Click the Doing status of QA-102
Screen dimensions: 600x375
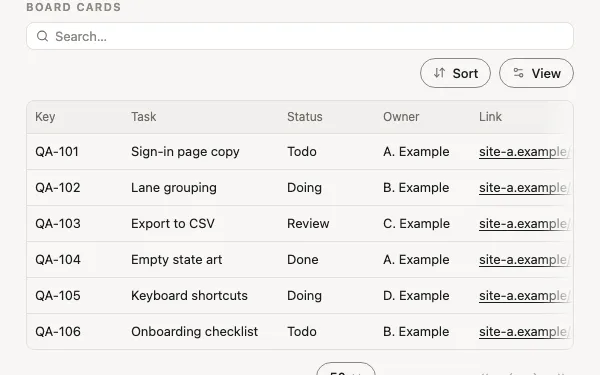305,188
